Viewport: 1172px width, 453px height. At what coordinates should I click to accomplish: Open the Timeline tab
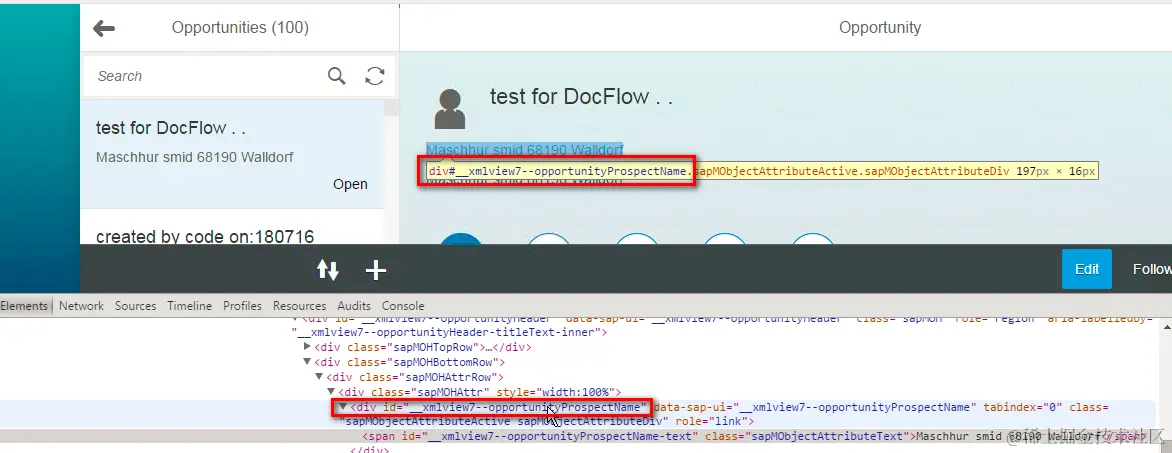190,306
